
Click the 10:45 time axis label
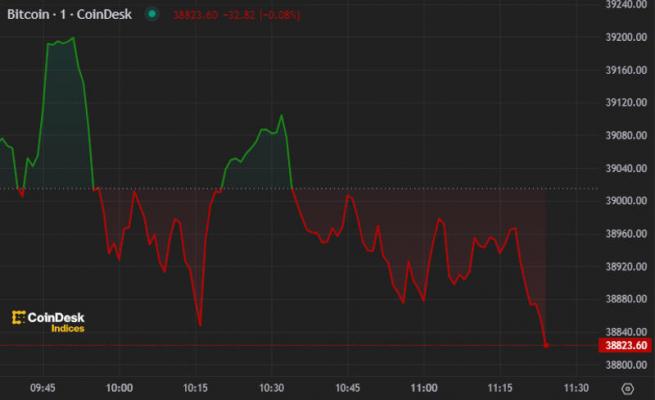click(x=347, y=386)
